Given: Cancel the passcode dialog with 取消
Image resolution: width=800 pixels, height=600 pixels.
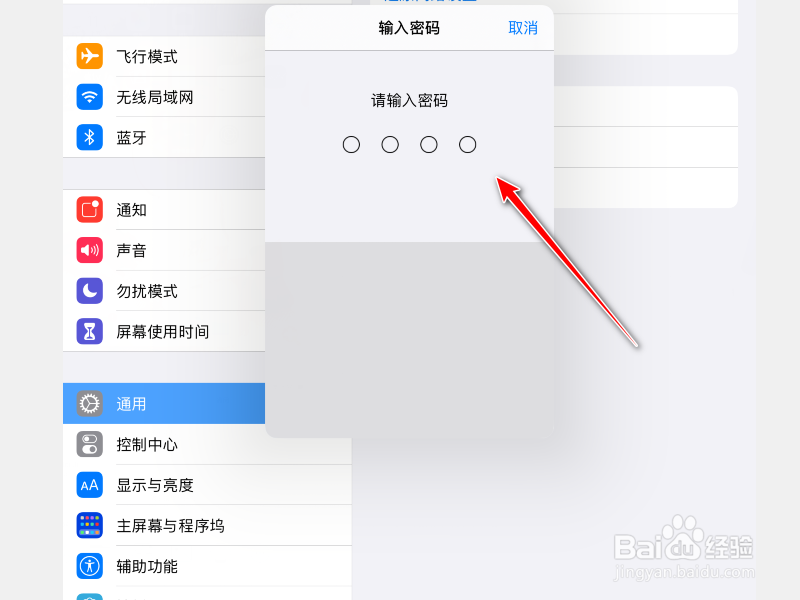Looking at the screenshot, I should tap(523, 28).
